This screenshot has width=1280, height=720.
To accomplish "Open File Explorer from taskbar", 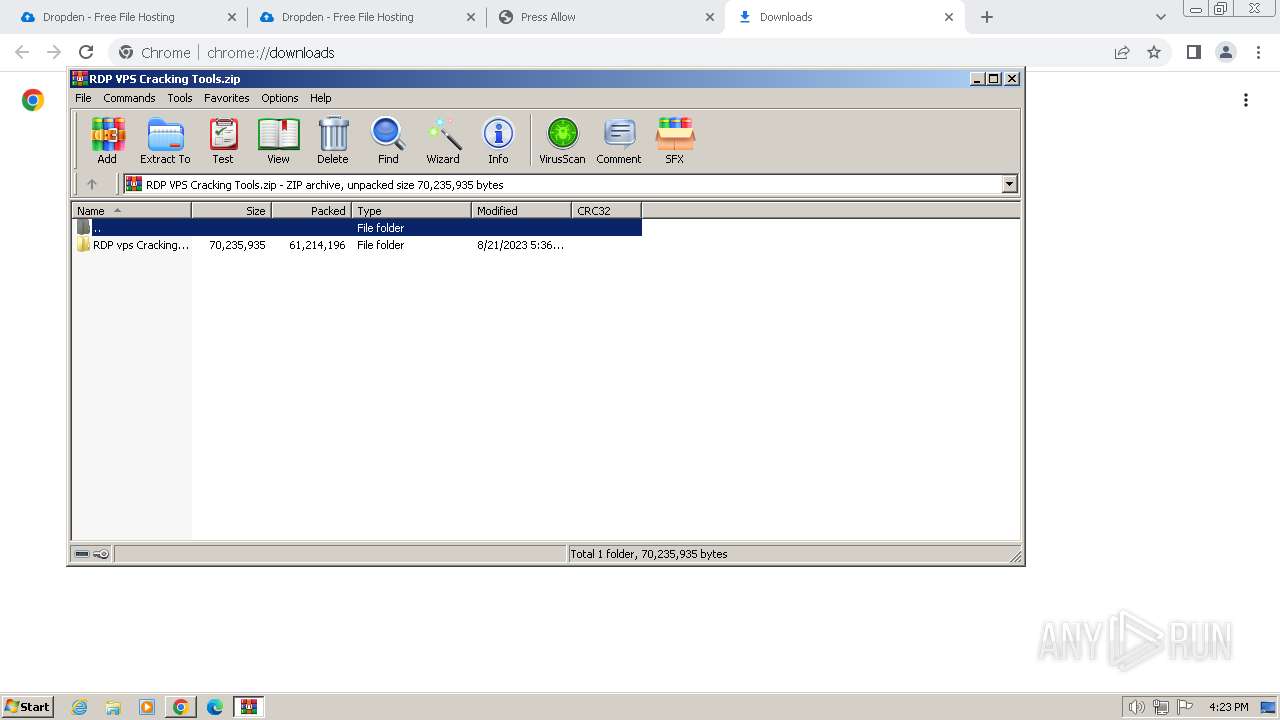I will click(113, 707).
